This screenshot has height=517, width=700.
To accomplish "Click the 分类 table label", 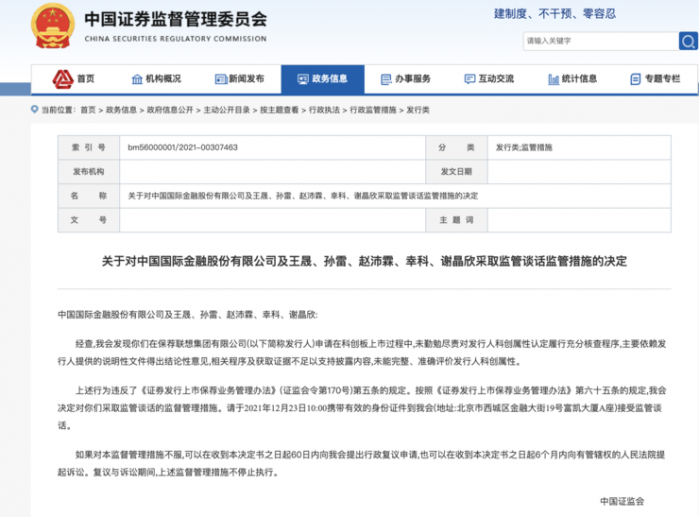I will [x=456, y=147].
